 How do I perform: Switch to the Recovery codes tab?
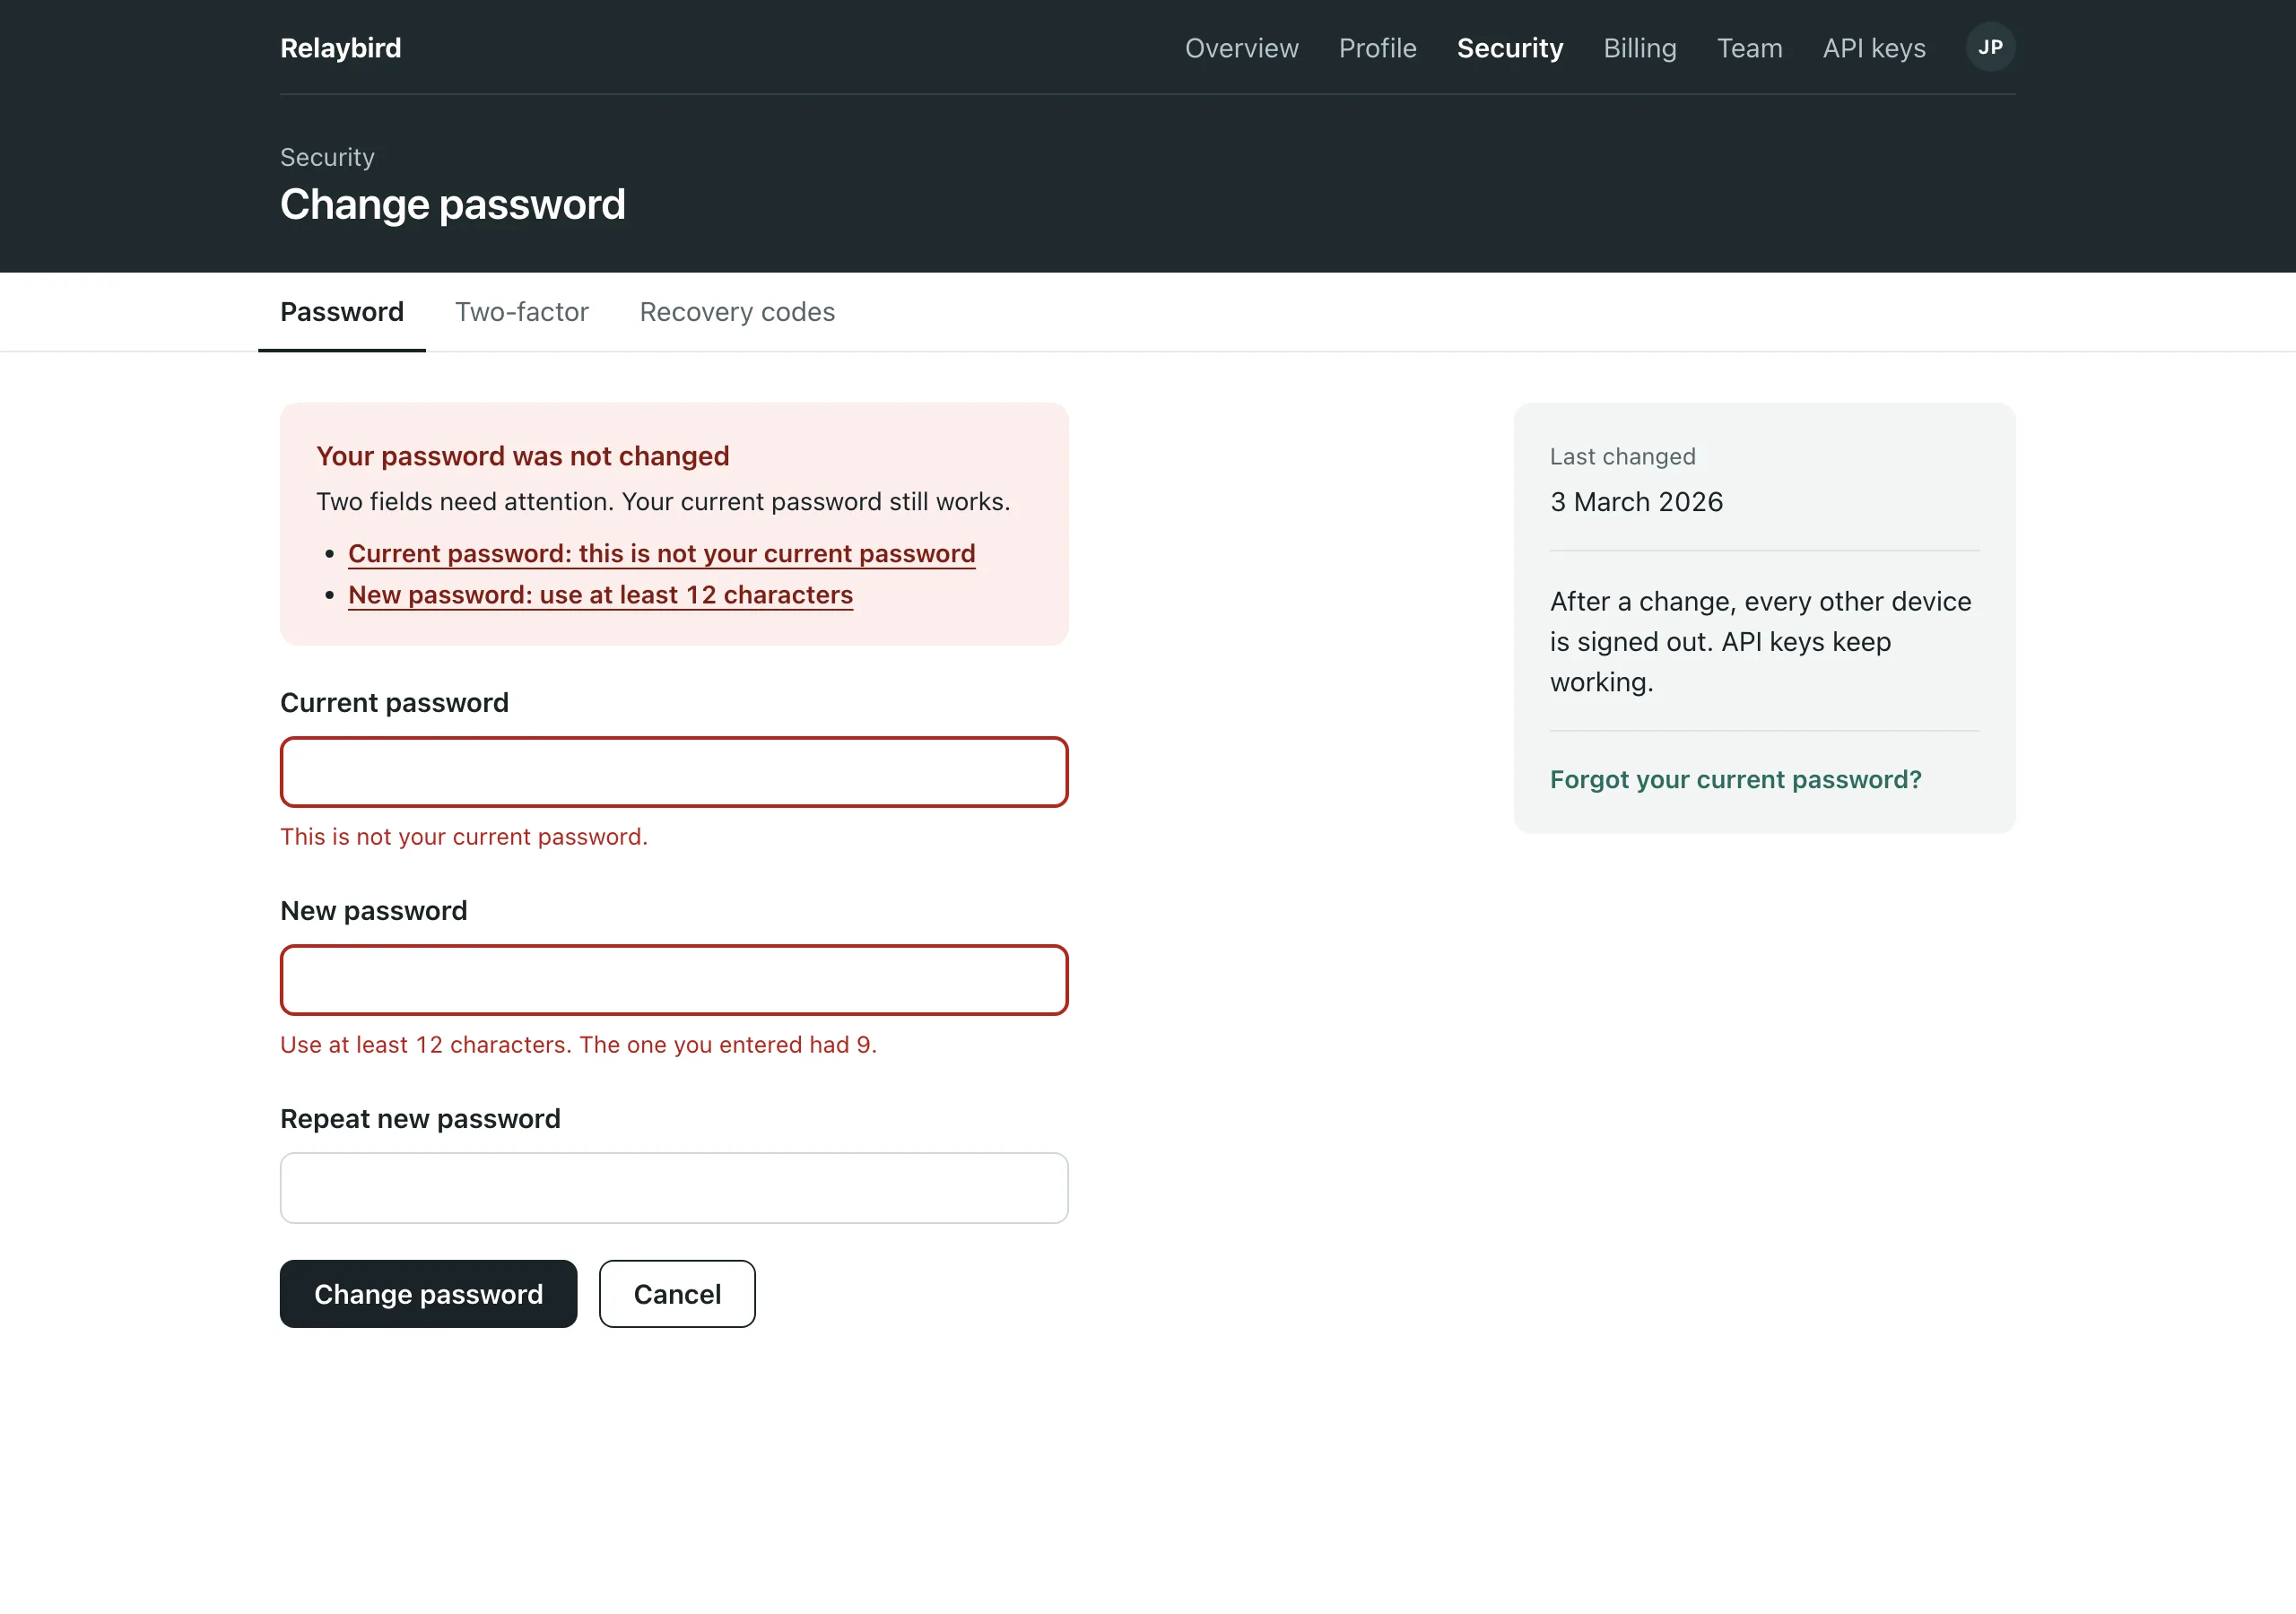click(x=737, y=312)
